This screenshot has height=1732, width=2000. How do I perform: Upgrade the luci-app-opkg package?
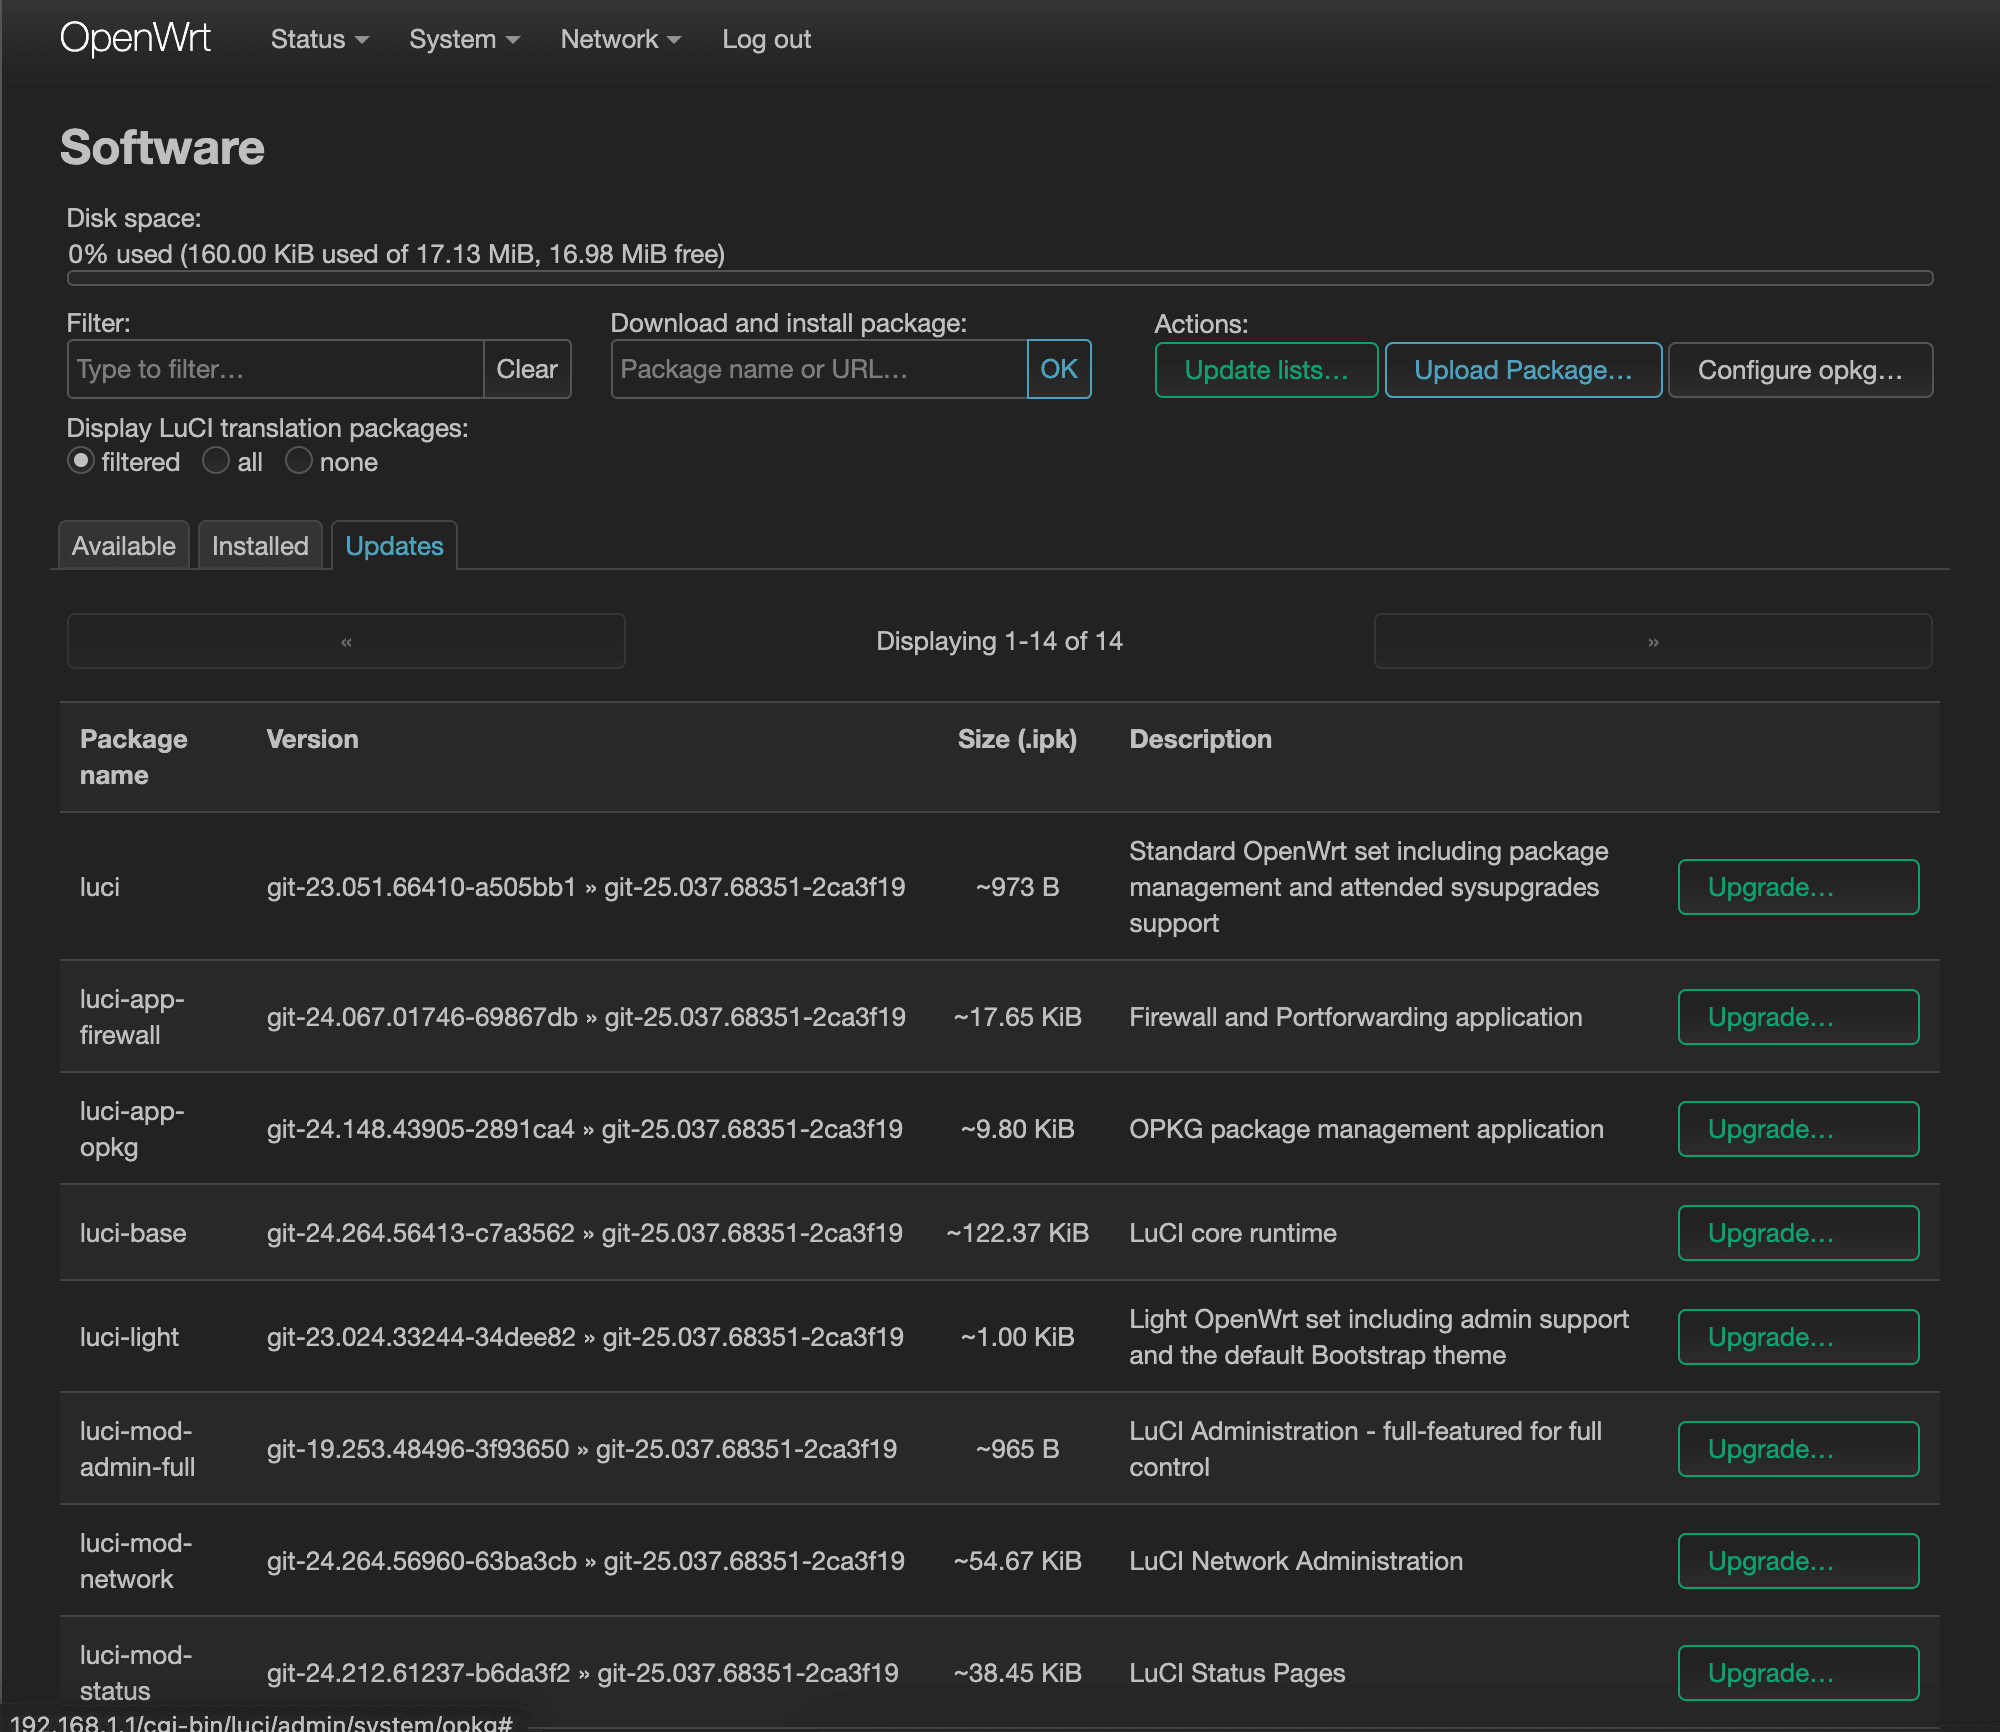pos(1798,1129)
